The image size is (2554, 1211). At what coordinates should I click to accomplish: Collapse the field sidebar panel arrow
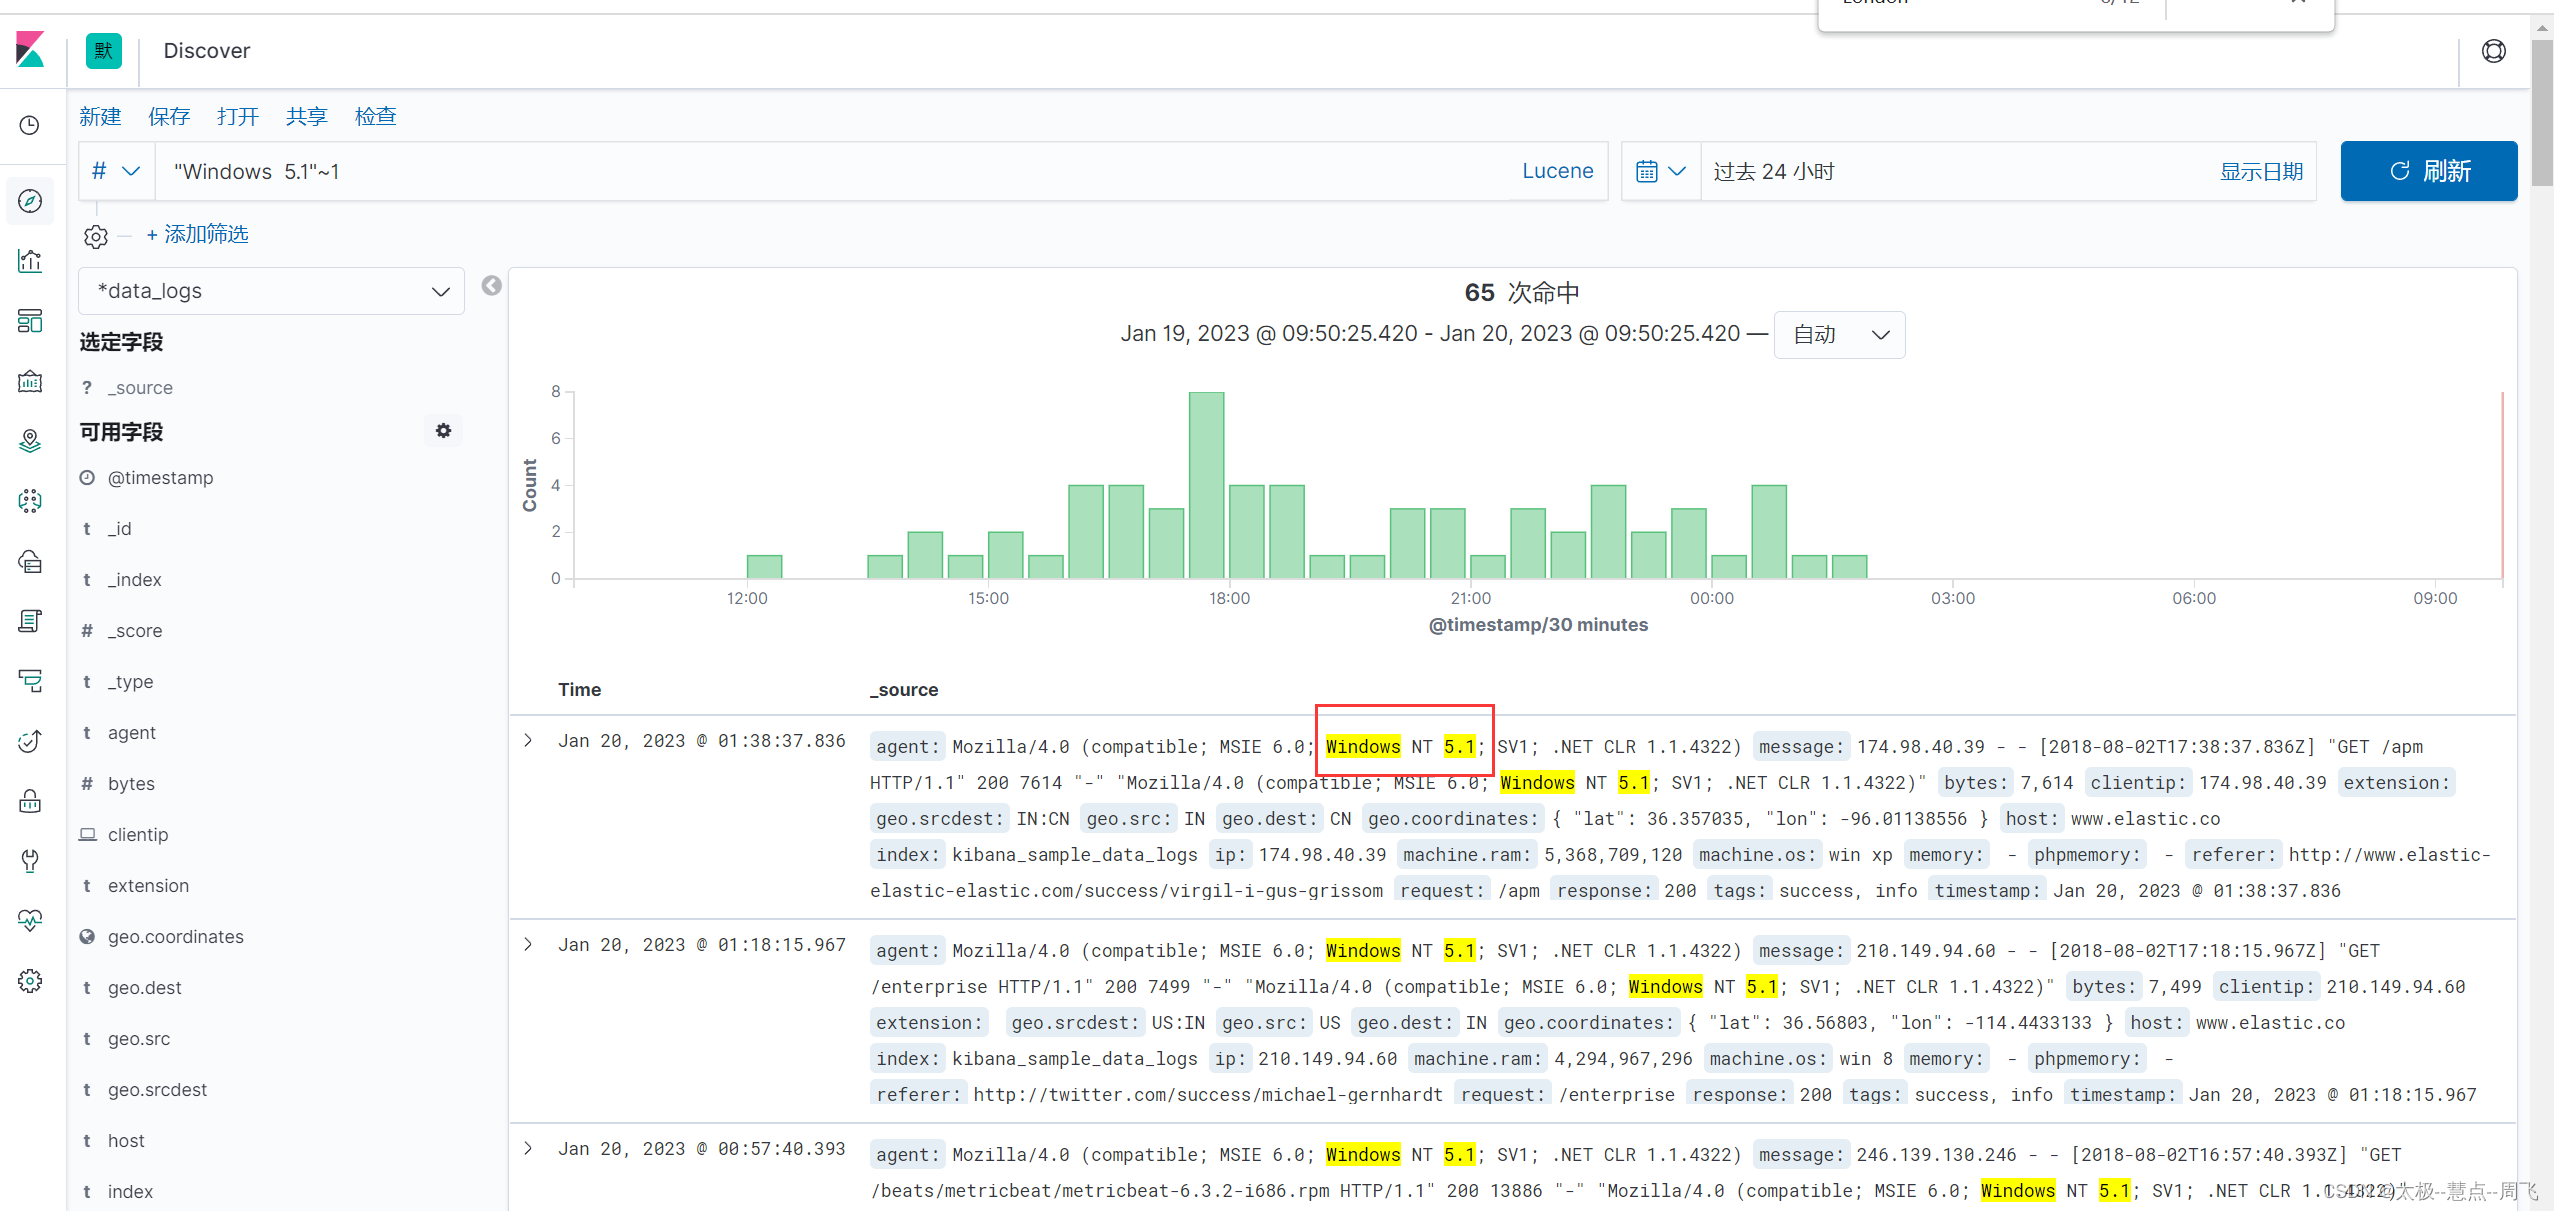point(491,286)
